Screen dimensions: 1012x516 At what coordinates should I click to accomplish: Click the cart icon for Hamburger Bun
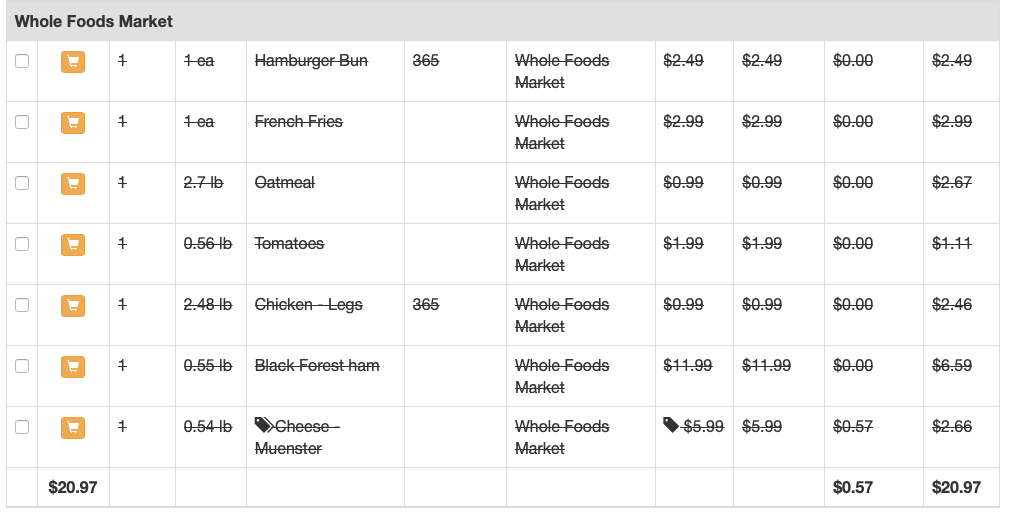[x=73, y=62]
